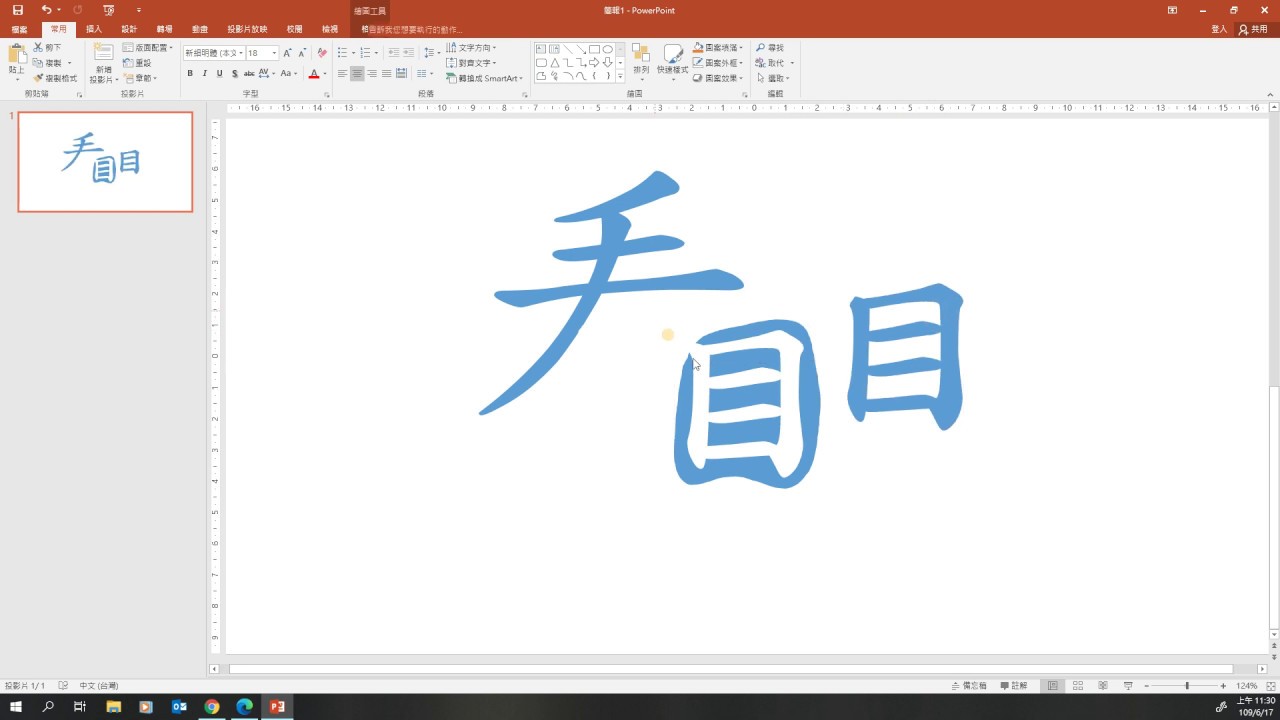Click the Clear Formatting eraser icon
This screenshot has width=1280, height=720.
point(322,52)
